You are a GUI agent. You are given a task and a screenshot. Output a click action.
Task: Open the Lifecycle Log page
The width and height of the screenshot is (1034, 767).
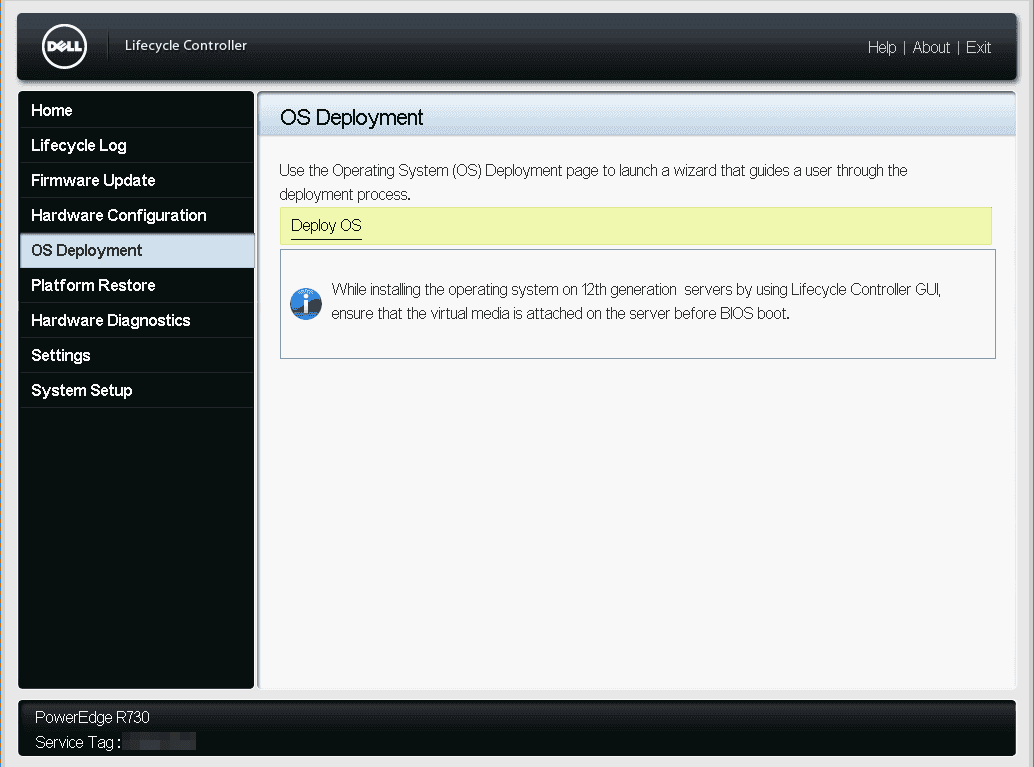pyautogui.click(x=78, y=145)
